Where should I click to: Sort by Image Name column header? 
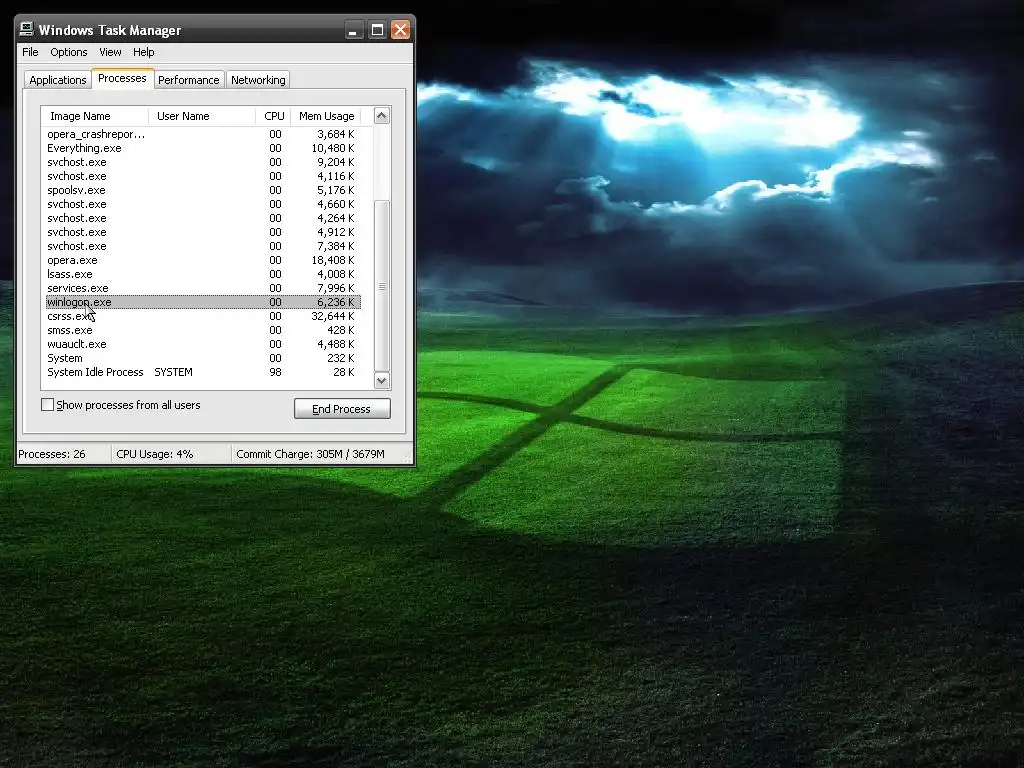tap(94, 116)
